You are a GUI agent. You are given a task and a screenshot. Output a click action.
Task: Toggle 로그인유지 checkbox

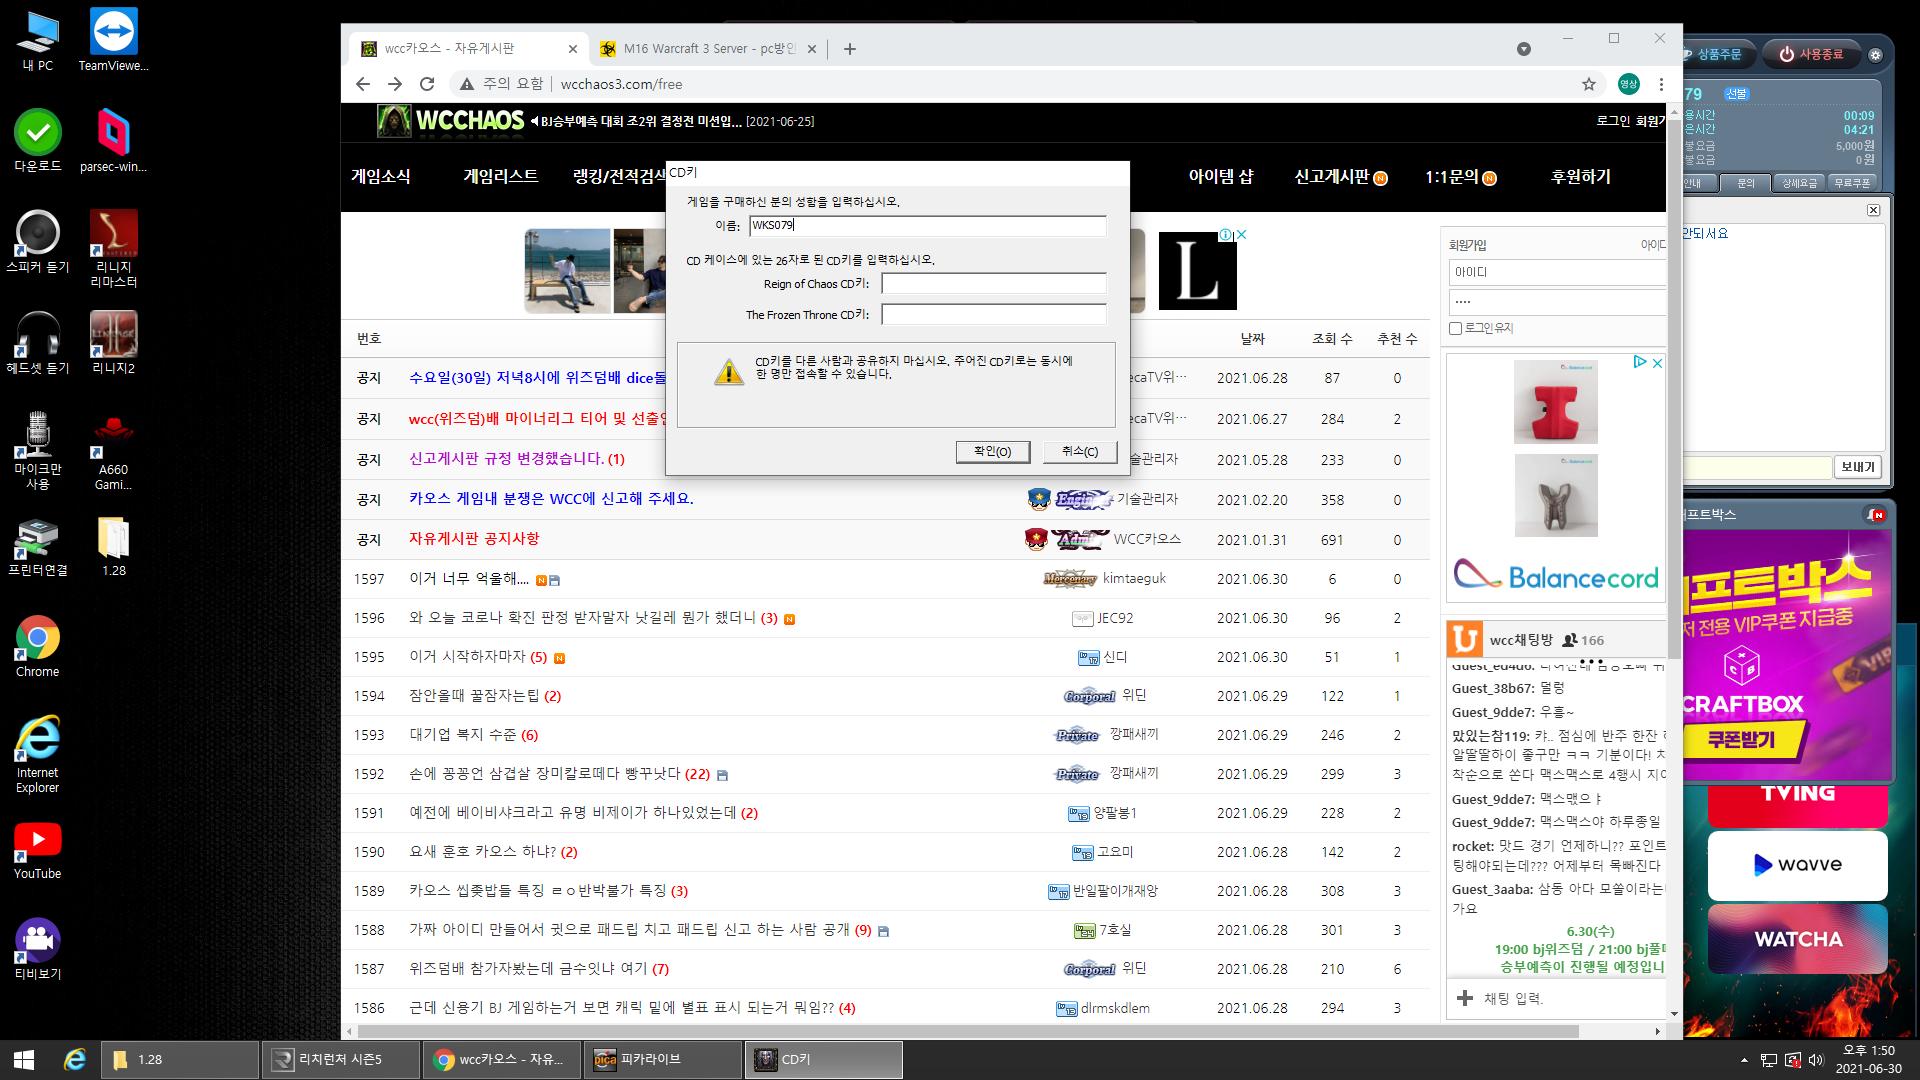1456,328
